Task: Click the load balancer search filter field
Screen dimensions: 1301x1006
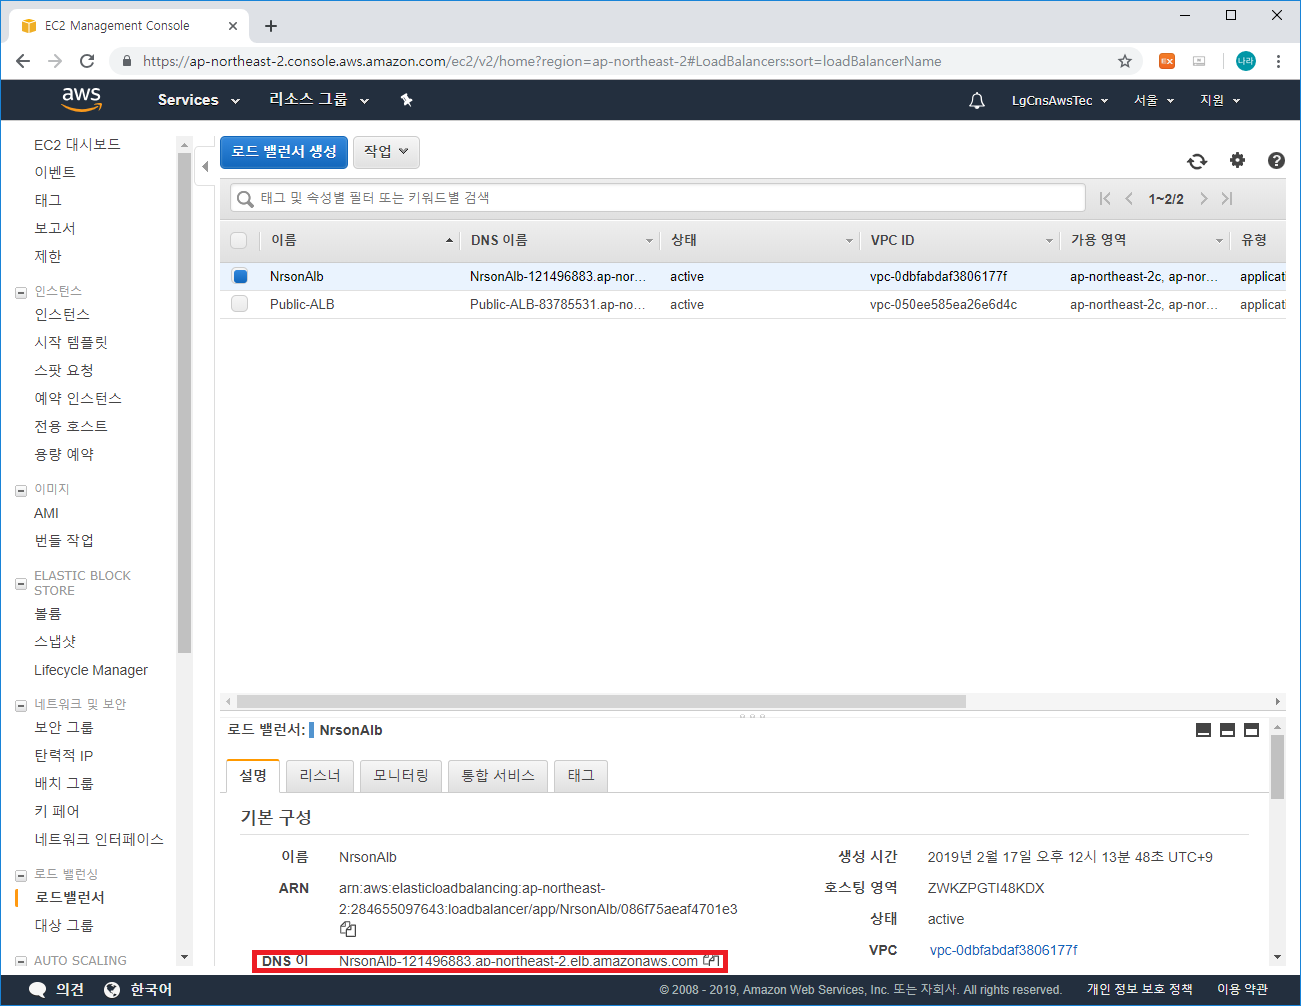Action: pyautogui.click(x=657, y=198)
